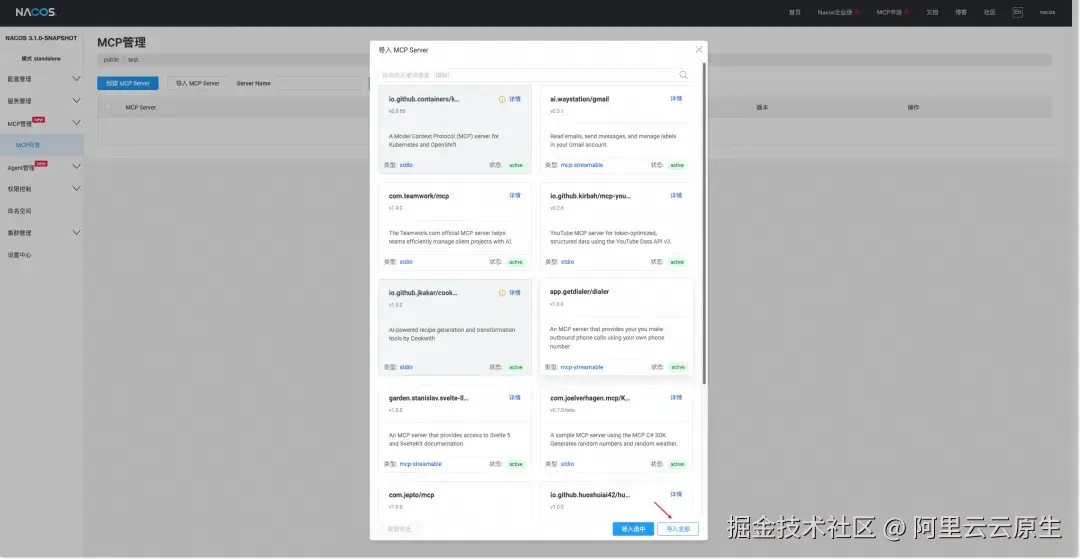Click warning icon on io.github.containers card
This screenshot has height=559, width=1080.
(x=502, y=99)
